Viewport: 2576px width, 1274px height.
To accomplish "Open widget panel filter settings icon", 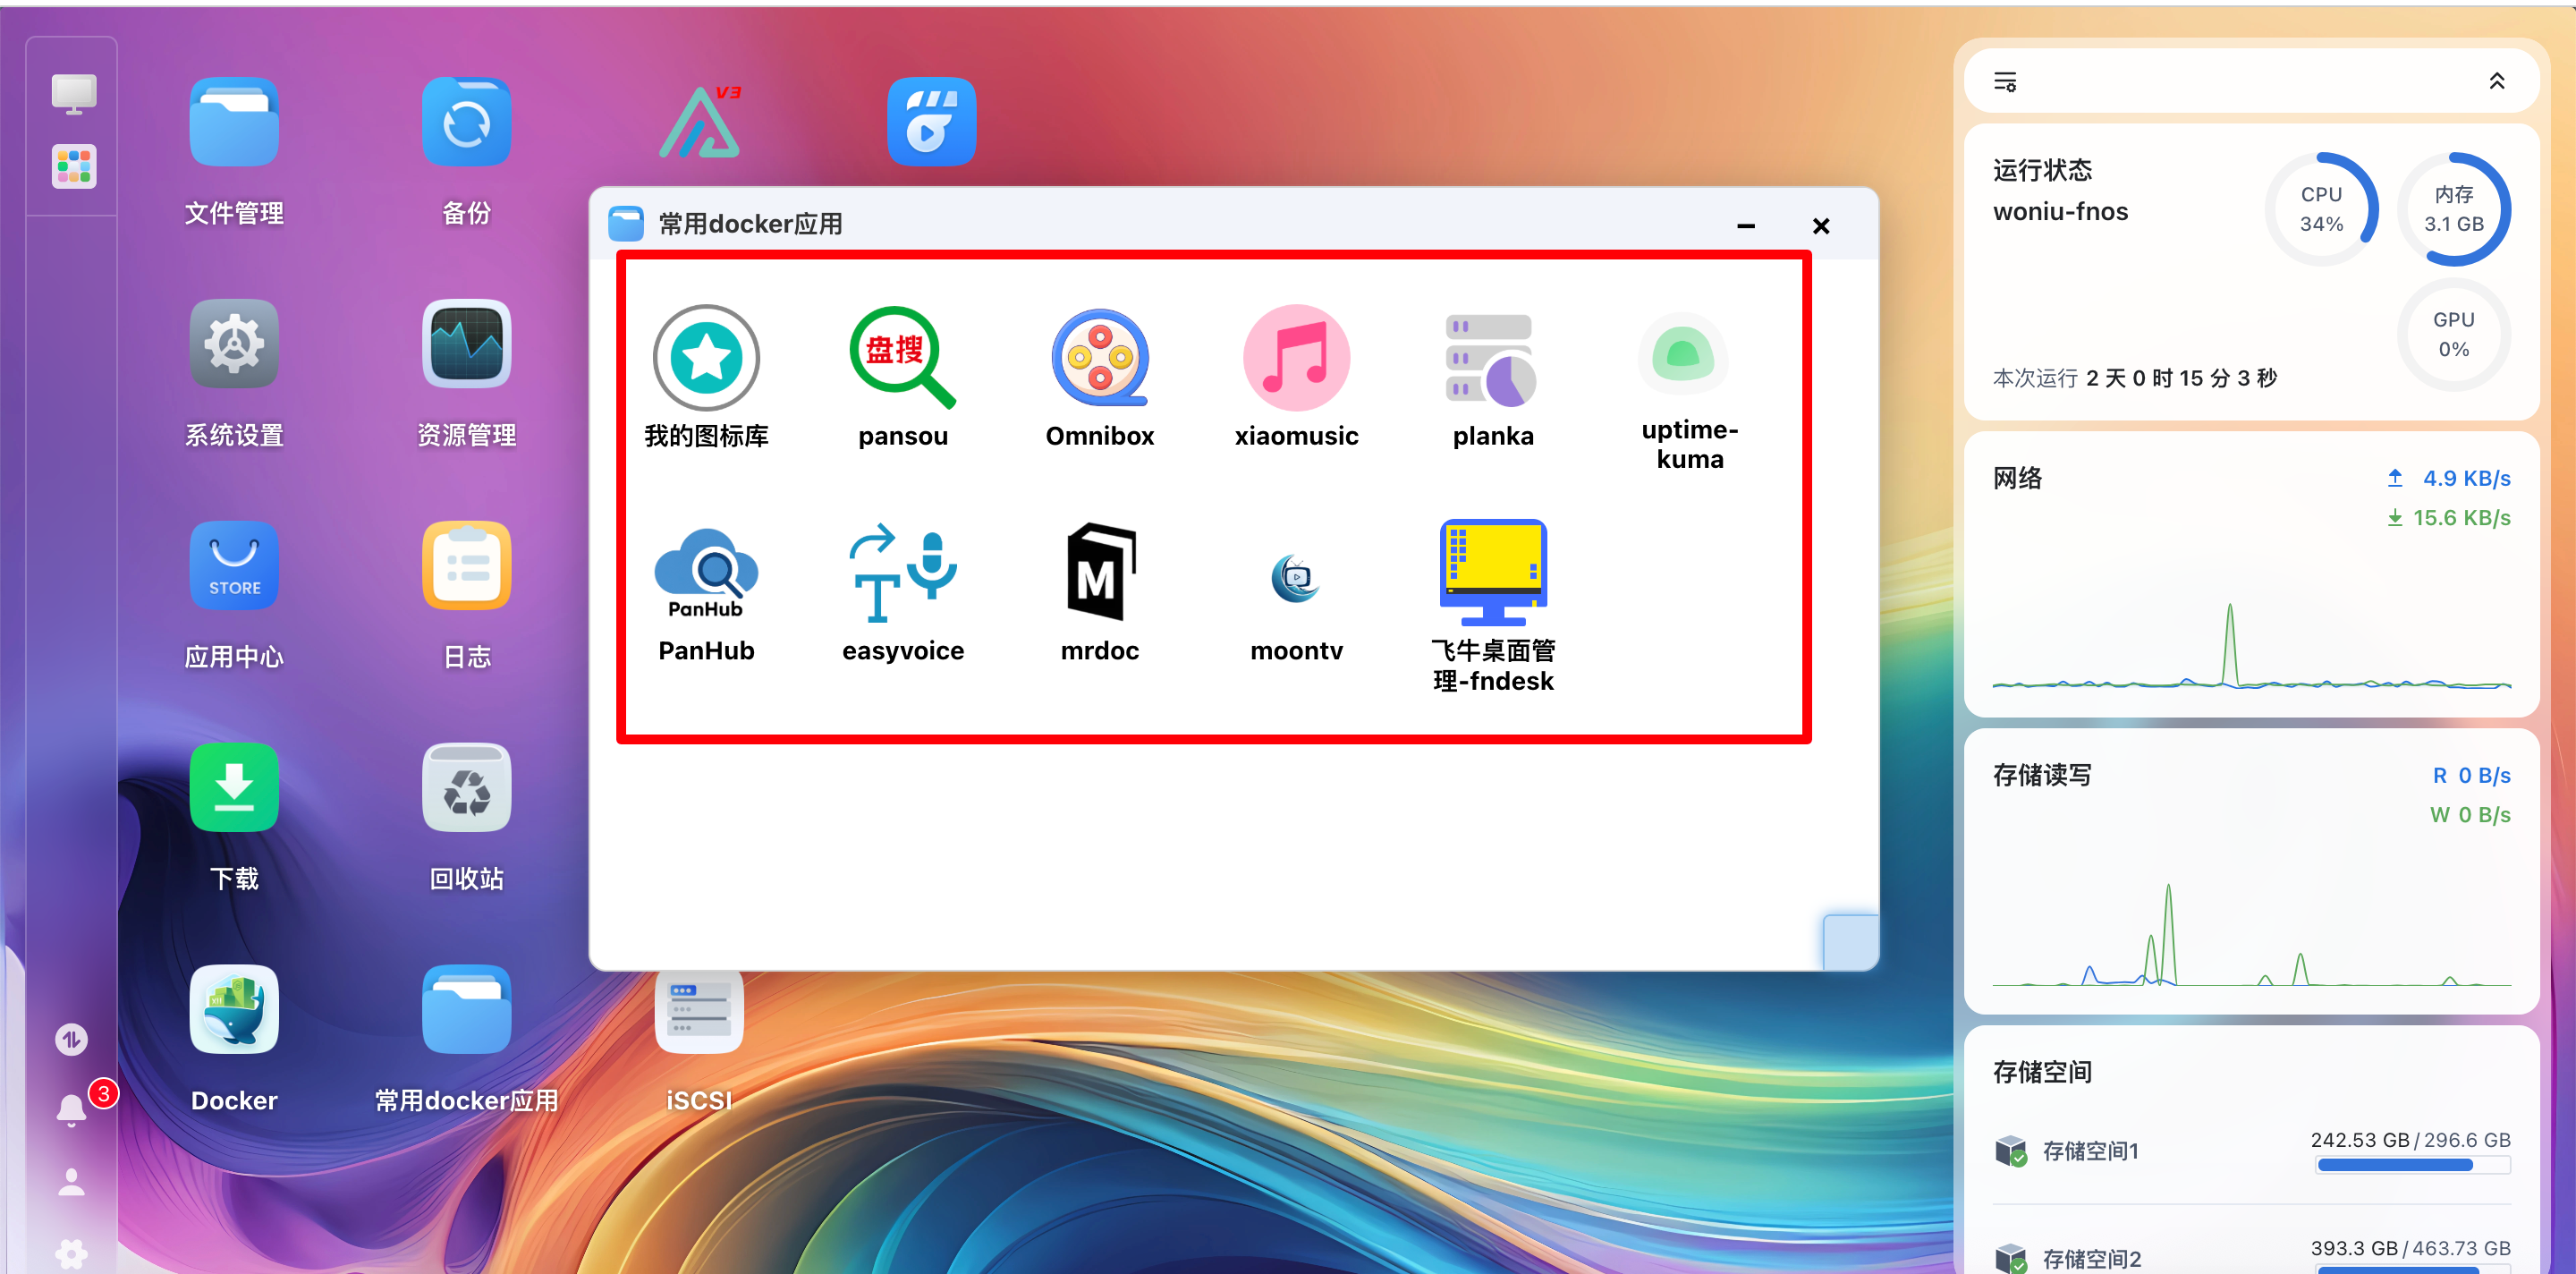I will pyautogui.click(x=2005, y=82).
